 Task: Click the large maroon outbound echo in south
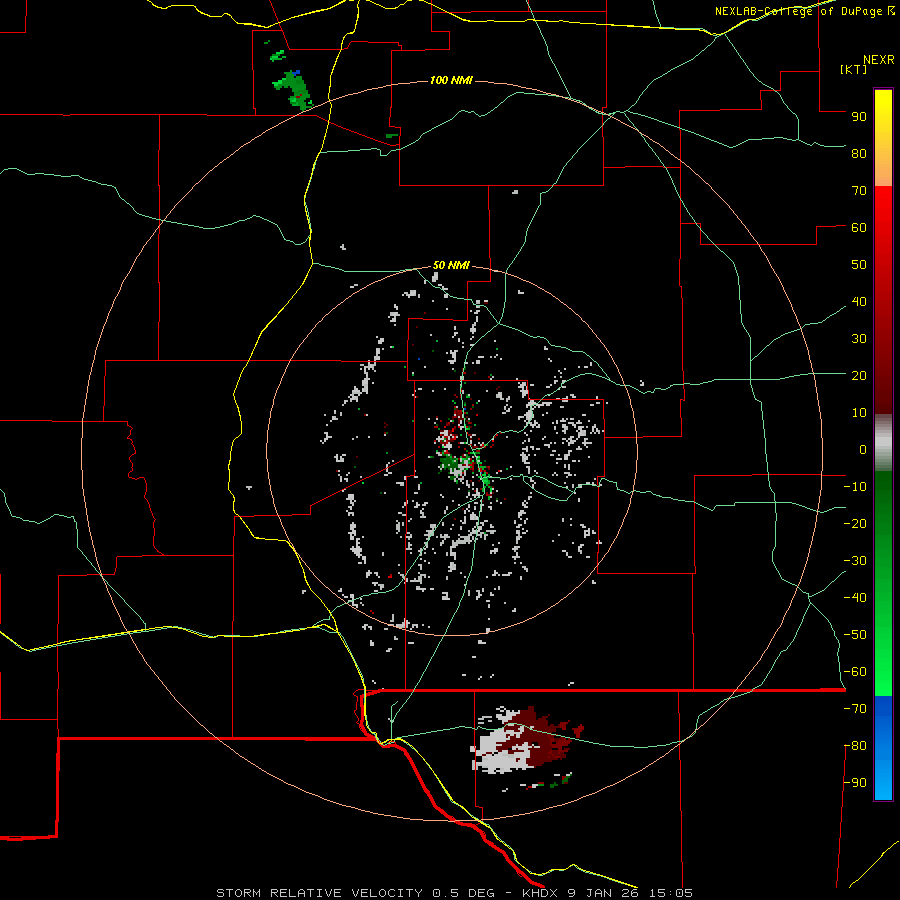pos(542,738)
